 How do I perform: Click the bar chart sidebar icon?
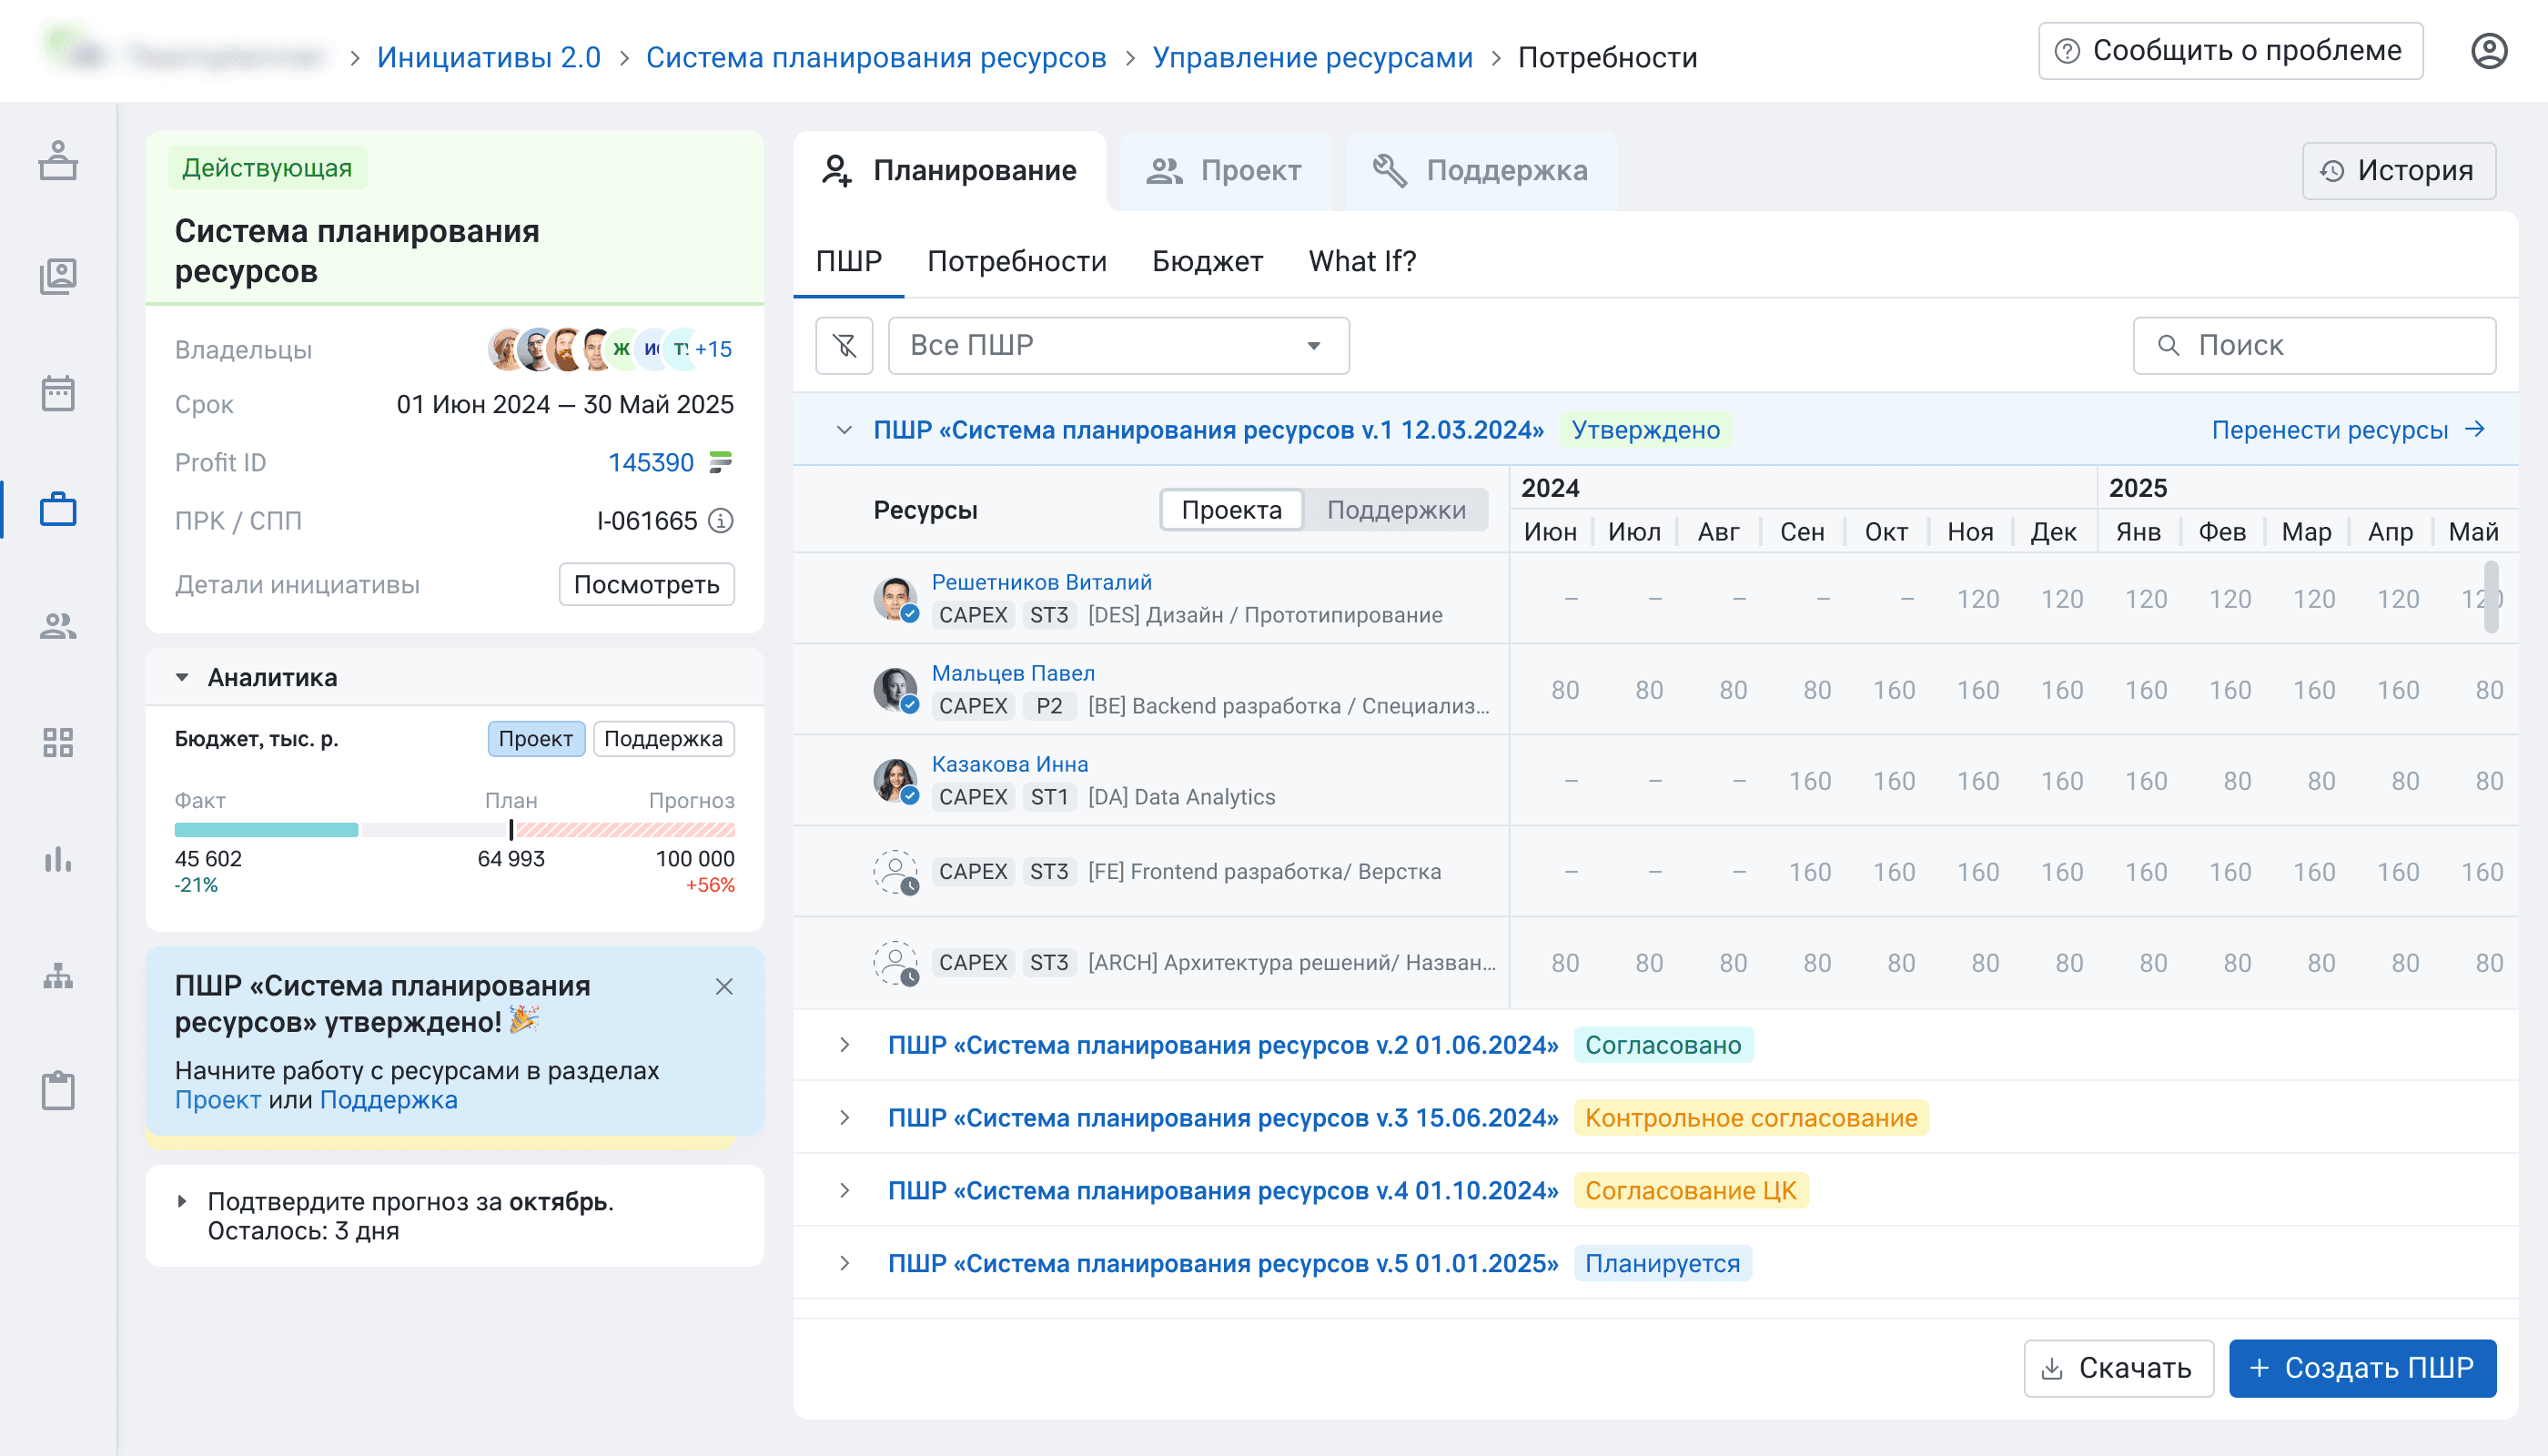click(58, 859)
